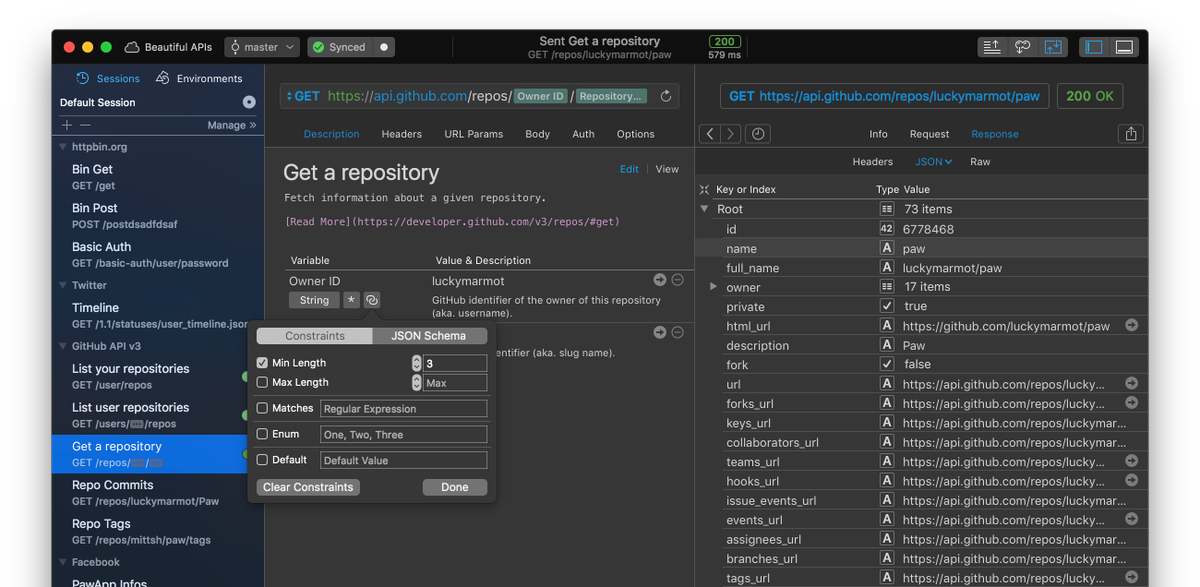Open the Options tab

(635, 134)
